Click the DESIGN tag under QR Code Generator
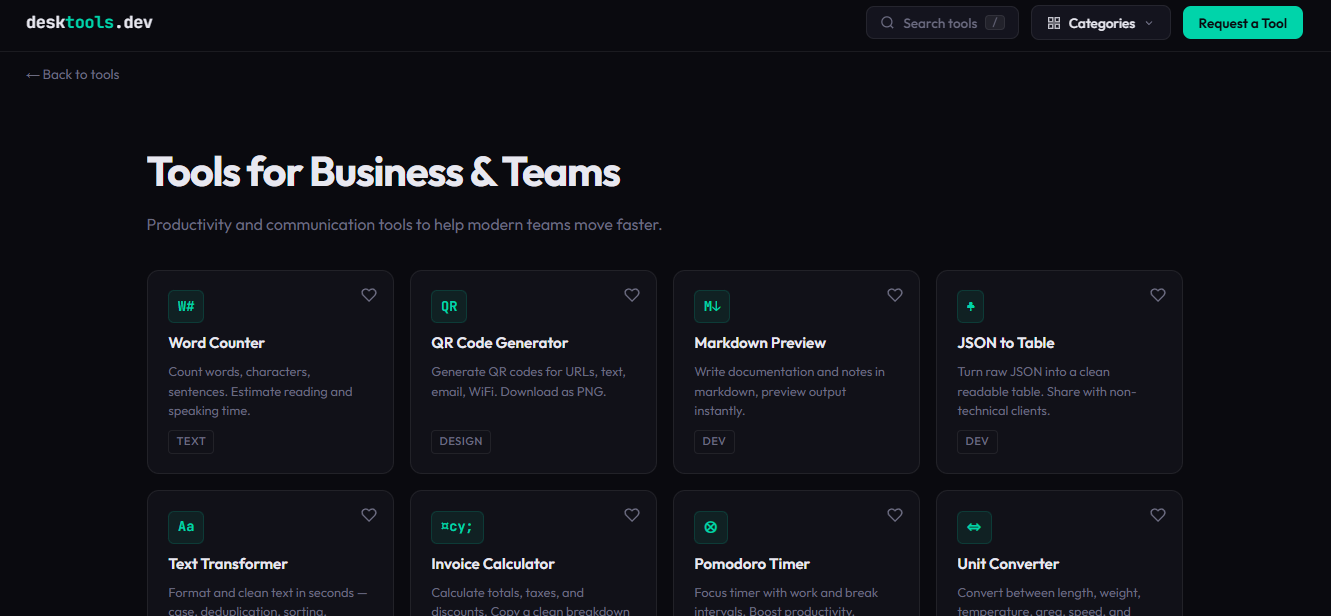 click(x=461, y=441)
